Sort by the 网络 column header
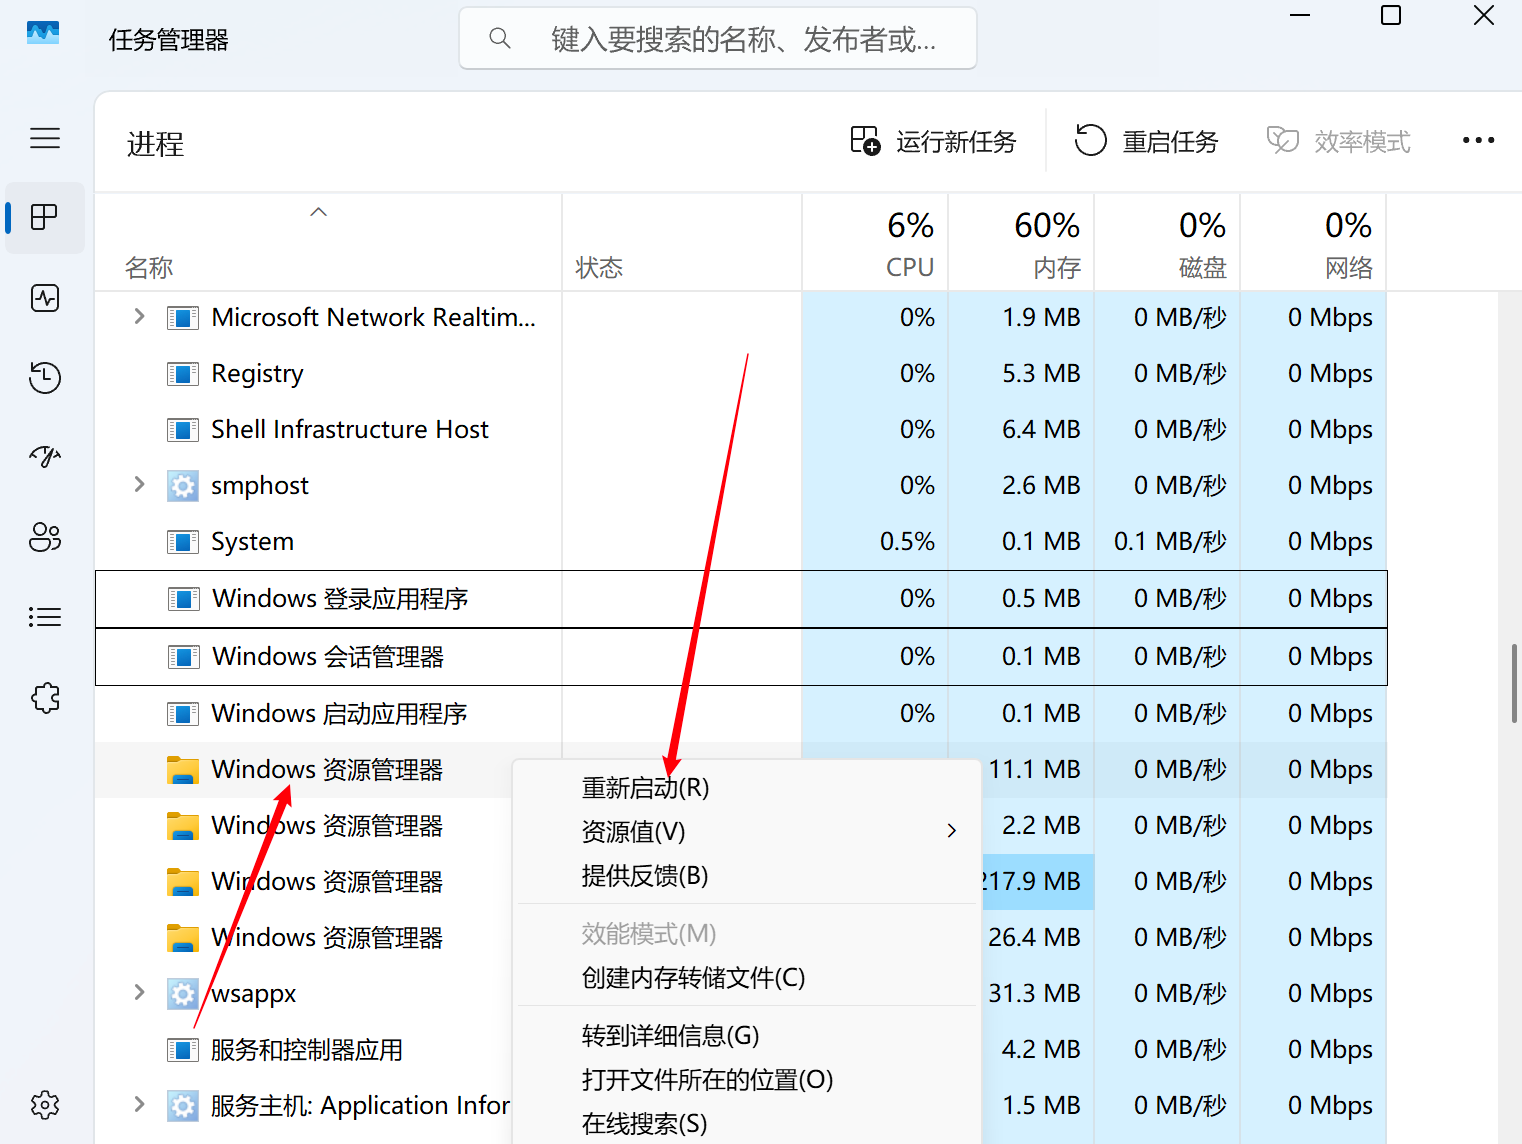Image resolution: width=1522 pixels, height=1144 pixels. tap(1313, 243)
